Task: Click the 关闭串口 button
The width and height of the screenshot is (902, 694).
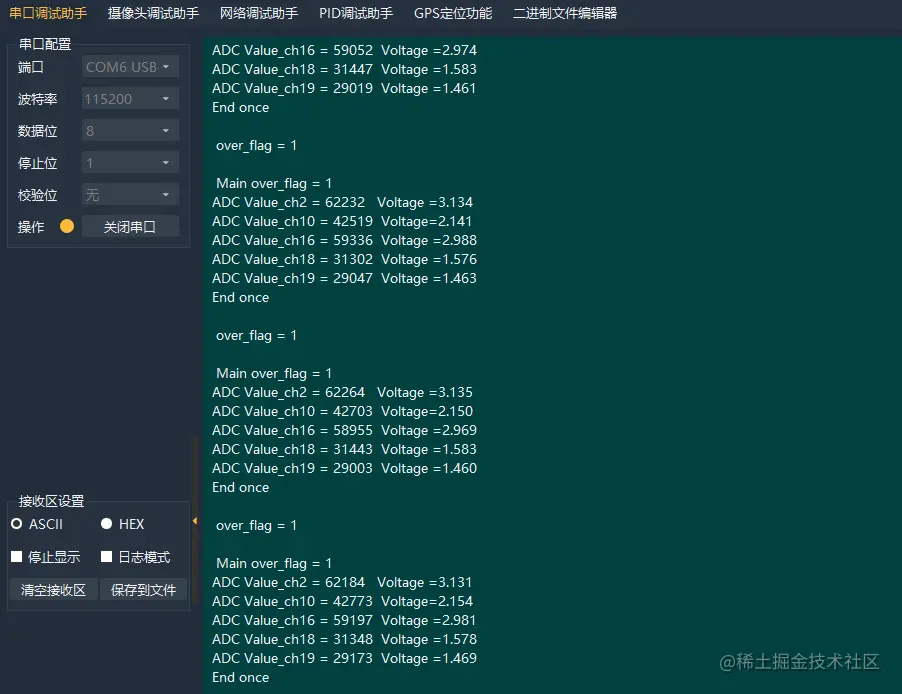Action: [x=130, y=227]
